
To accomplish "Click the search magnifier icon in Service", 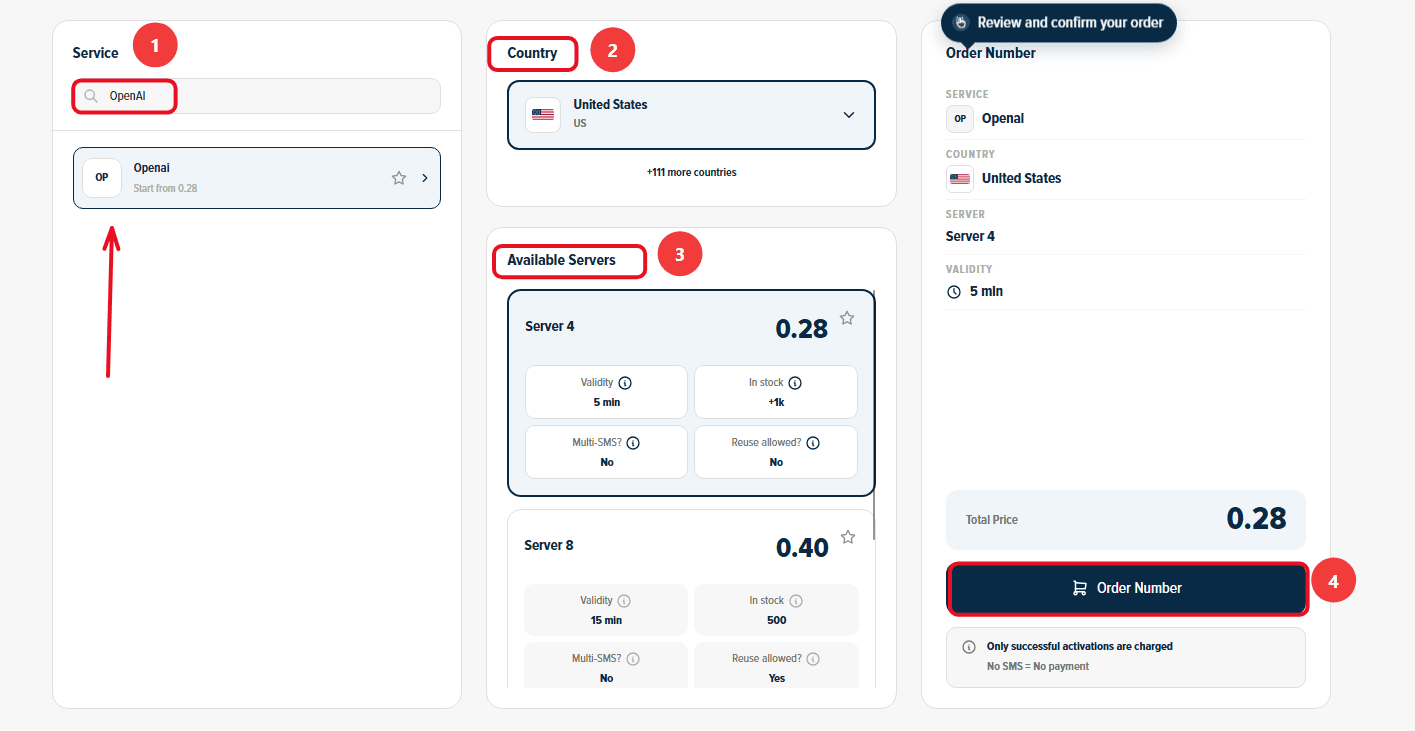I will coord(91,96).
